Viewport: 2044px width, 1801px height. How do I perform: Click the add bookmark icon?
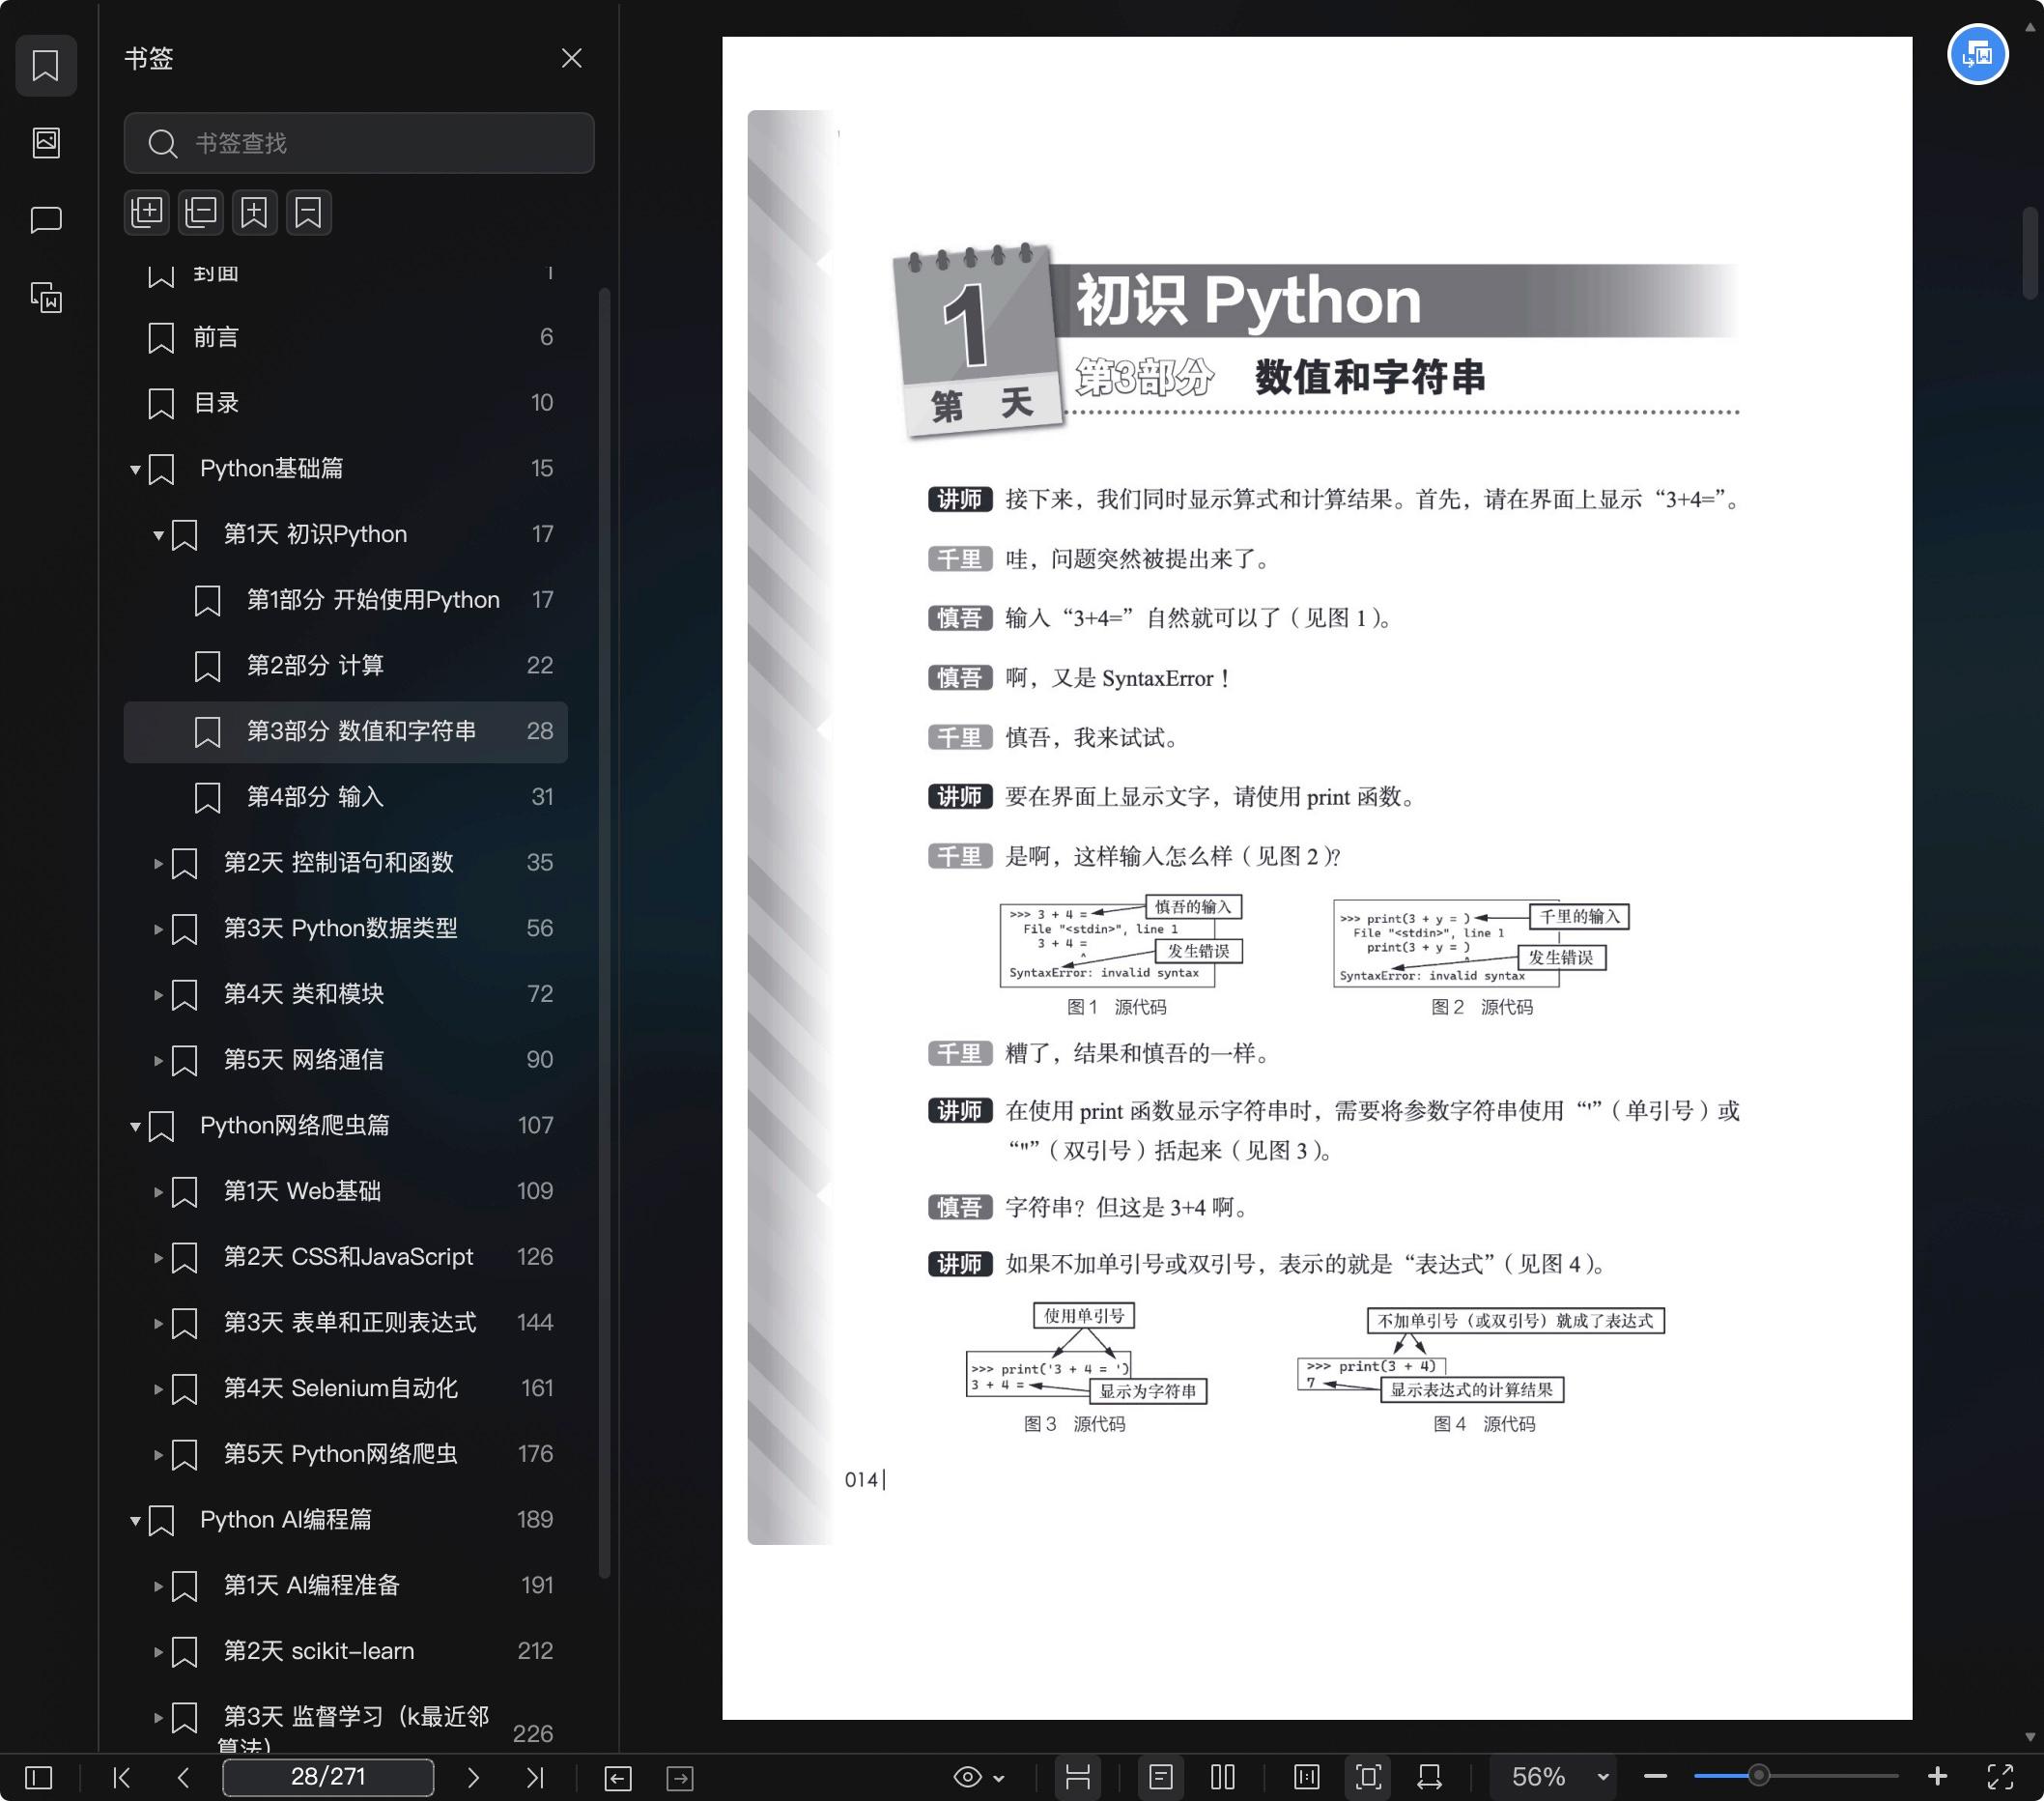tap(254, 212)
